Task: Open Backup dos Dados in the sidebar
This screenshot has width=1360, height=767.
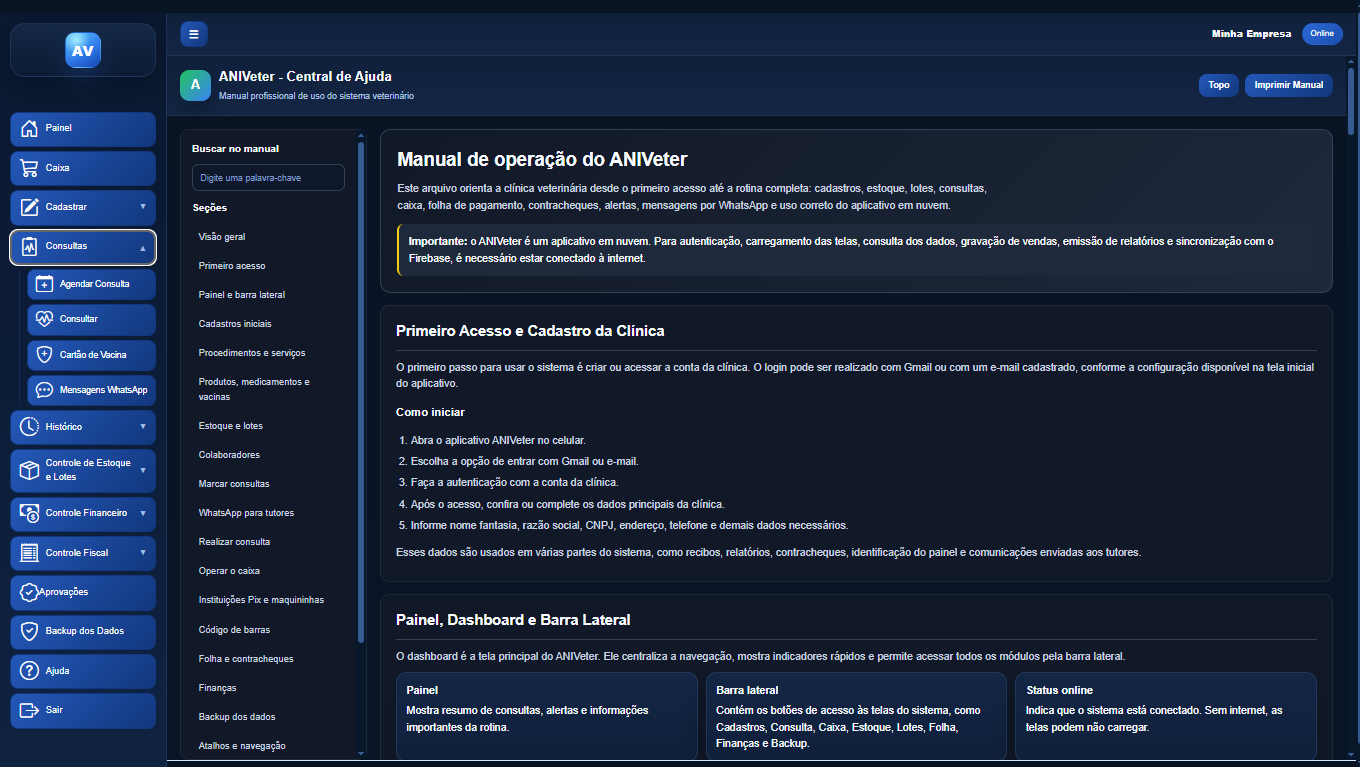Action: click(83, 631)
